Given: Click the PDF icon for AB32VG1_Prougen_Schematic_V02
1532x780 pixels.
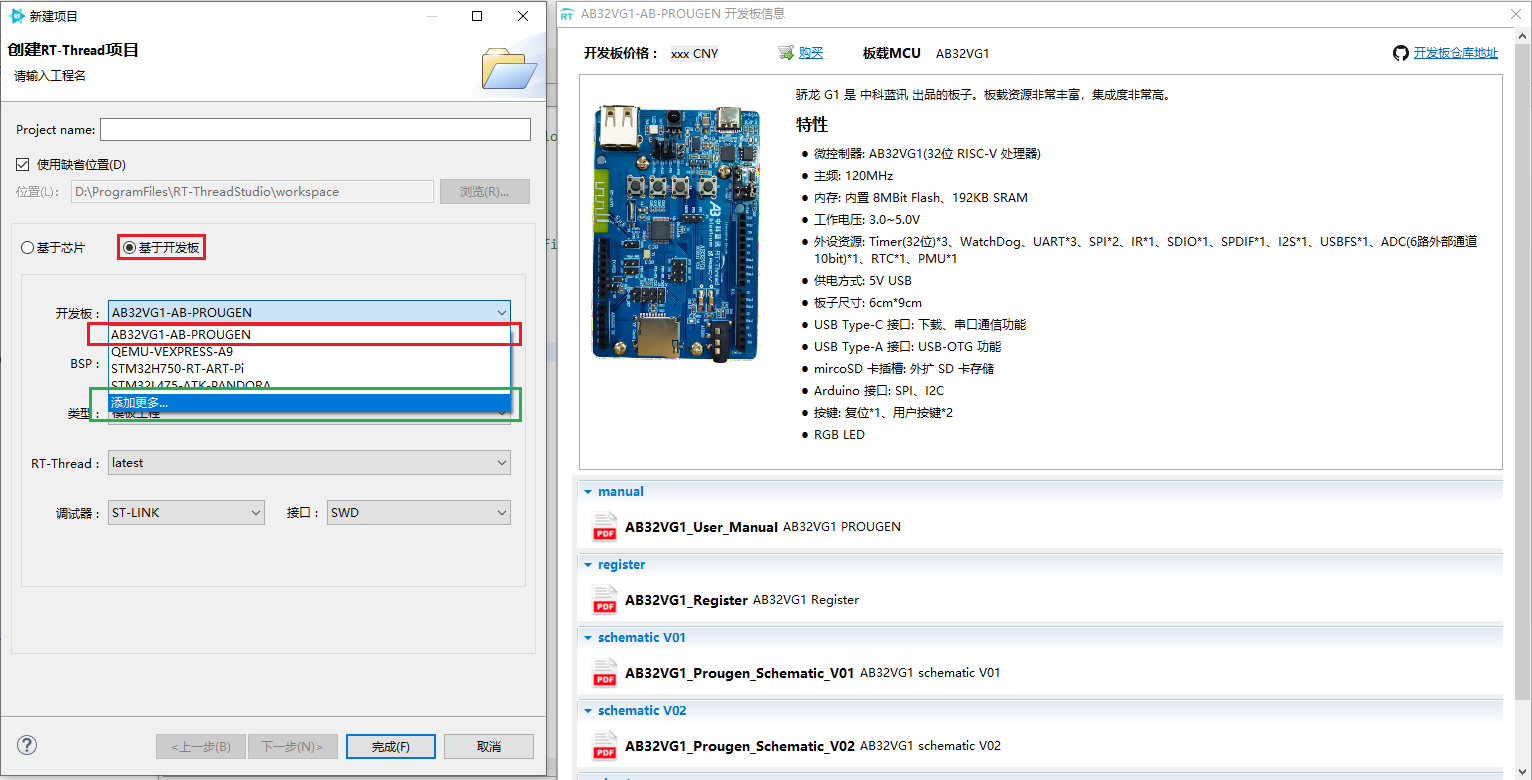Looking at the screenshot, I should pos(605,745).
